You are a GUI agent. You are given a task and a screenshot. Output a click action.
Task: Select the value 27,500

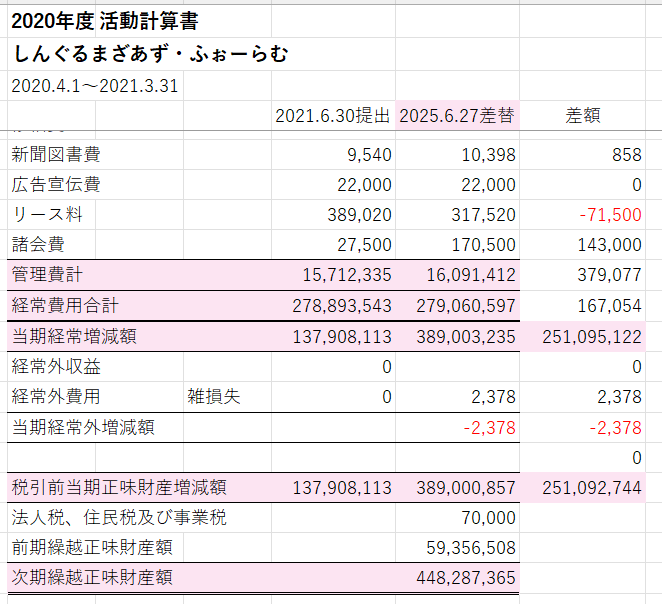(x=364, y=245)
